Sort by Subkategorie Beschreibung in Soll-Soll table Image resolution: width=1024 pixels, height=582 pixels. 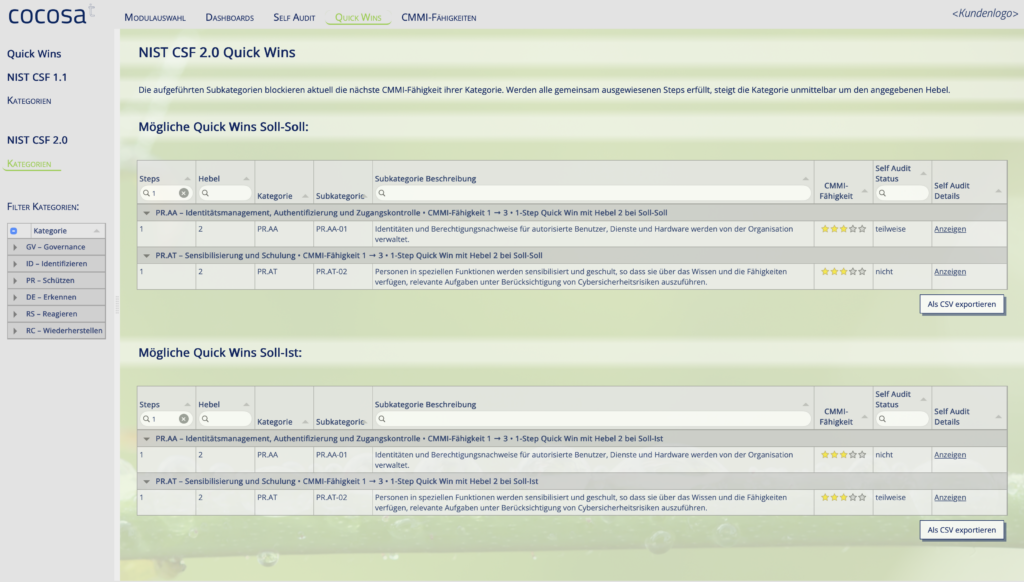coord(805,179)
